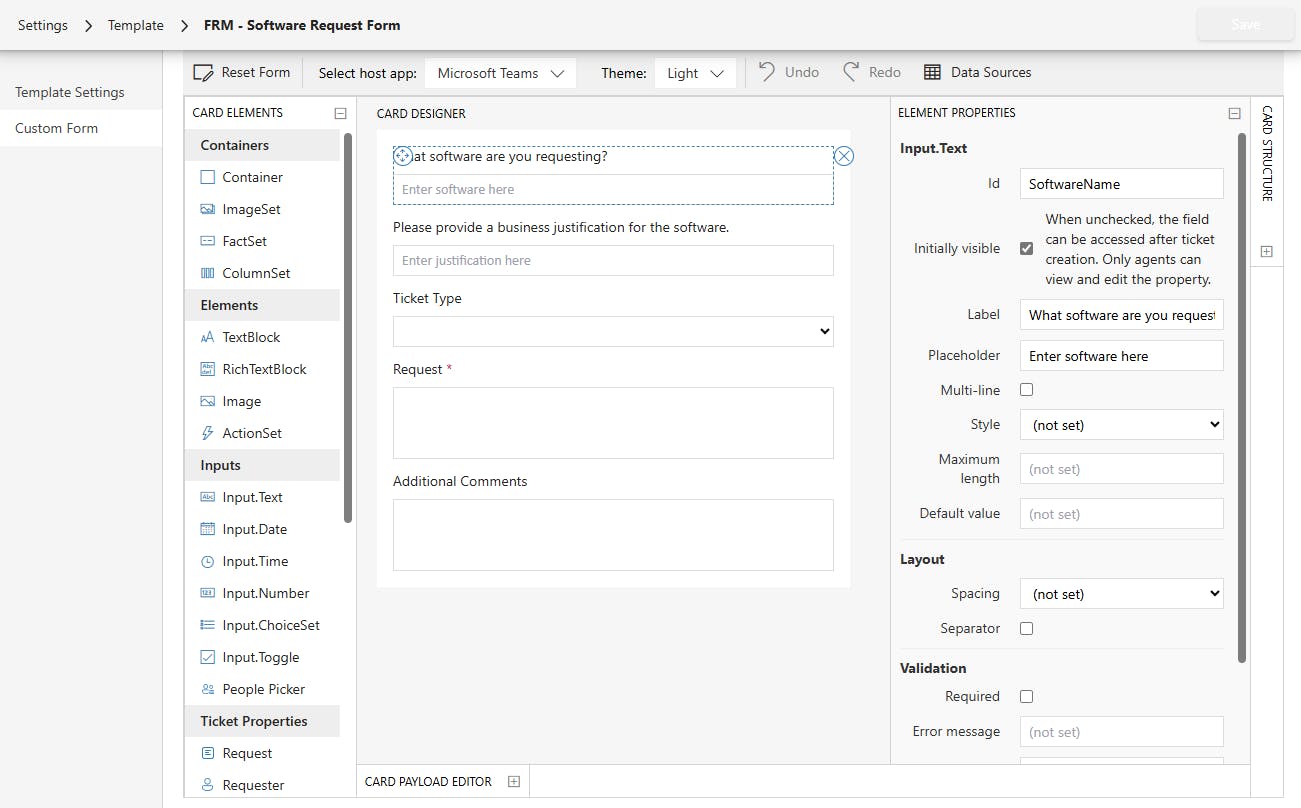Pick the ActionSet lightning icon
The width and height of the screenshot is (1301, 808).
208,433
